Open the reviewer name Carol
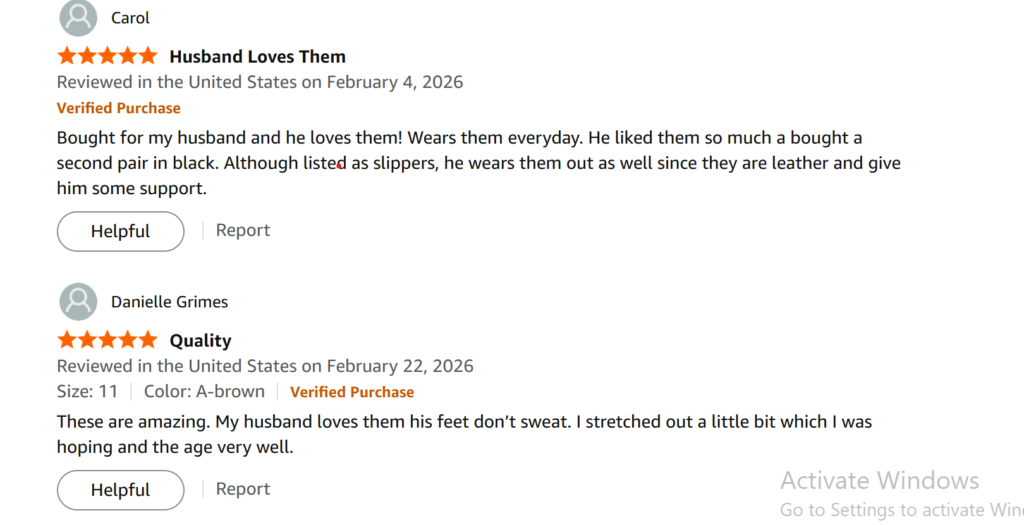The width and height of the screenshot is (1024, 525). point(130,18)
